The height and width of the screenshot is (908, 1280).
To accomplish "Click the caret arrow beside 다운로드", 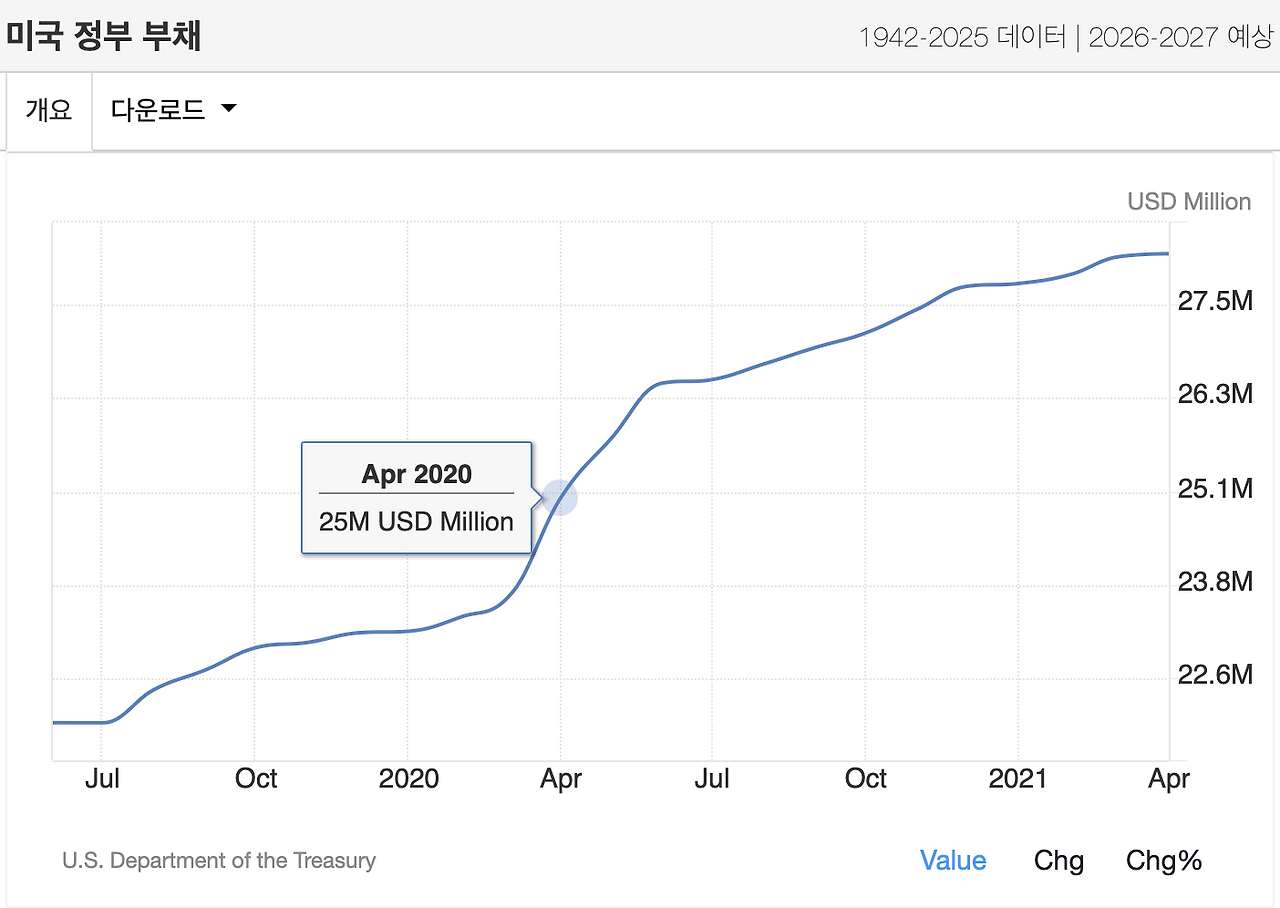I will click(228, 108).
